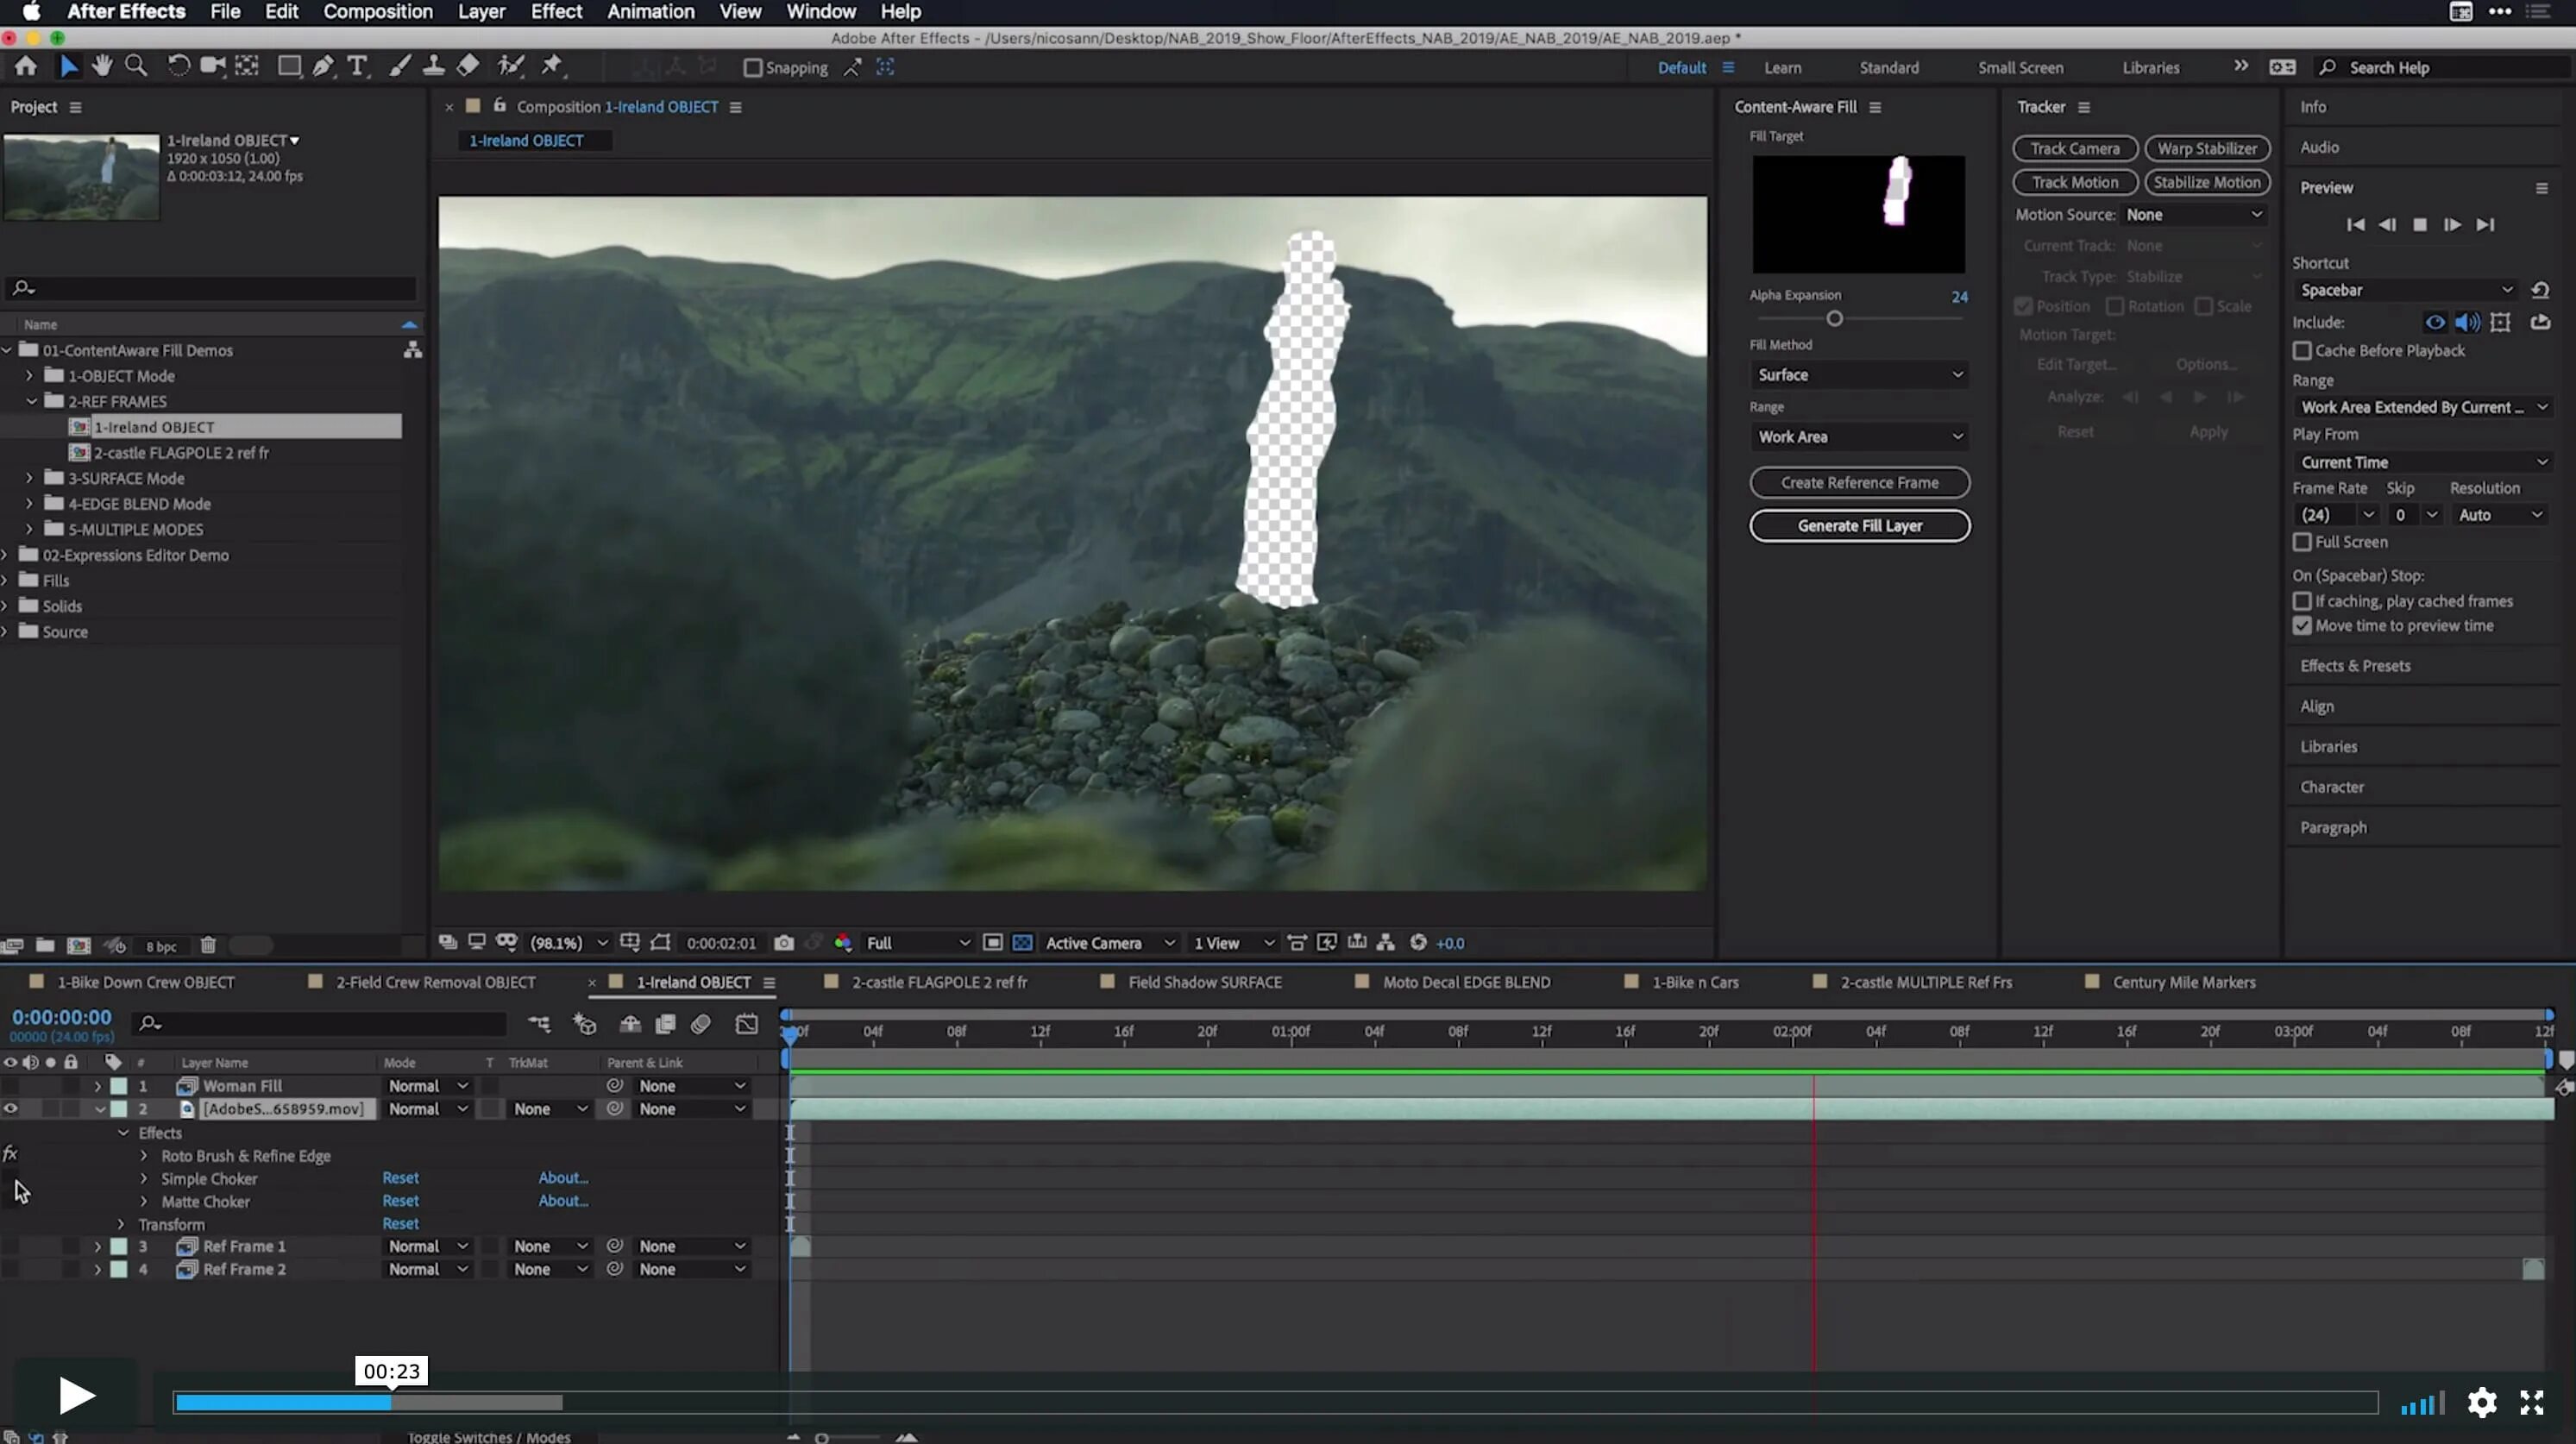This screenshot has width=2576, height=1444.
Task: Enable Cache Before Playback checkbox
Action: pyautogui.click(x=2302, y=348)
